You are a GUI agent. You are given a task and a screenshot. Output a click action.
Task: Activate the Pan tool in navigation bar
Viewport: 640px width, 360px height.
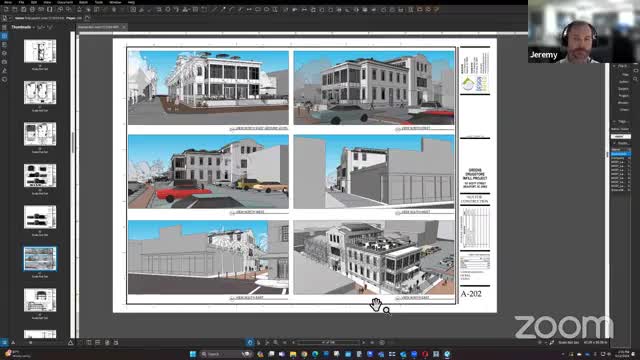coord(250,342)
